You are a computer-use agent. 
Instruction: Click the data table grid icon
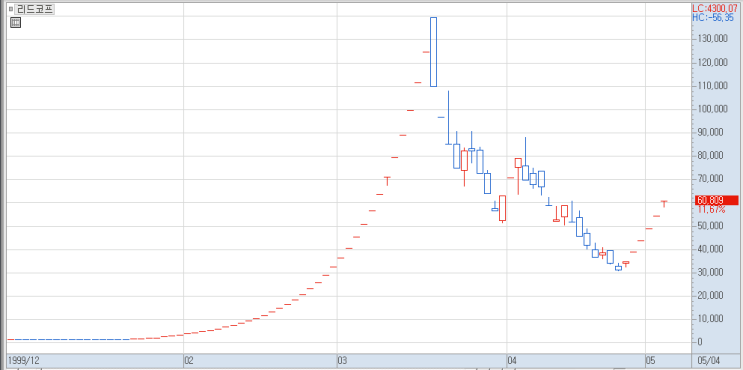coord(16,22)
